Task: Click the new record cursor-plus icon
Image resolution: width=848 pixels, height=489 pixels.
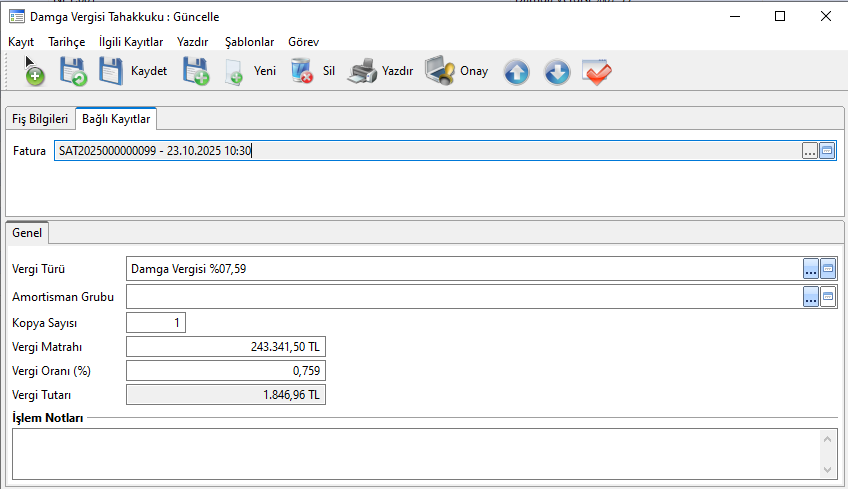Action: point(34,72)
